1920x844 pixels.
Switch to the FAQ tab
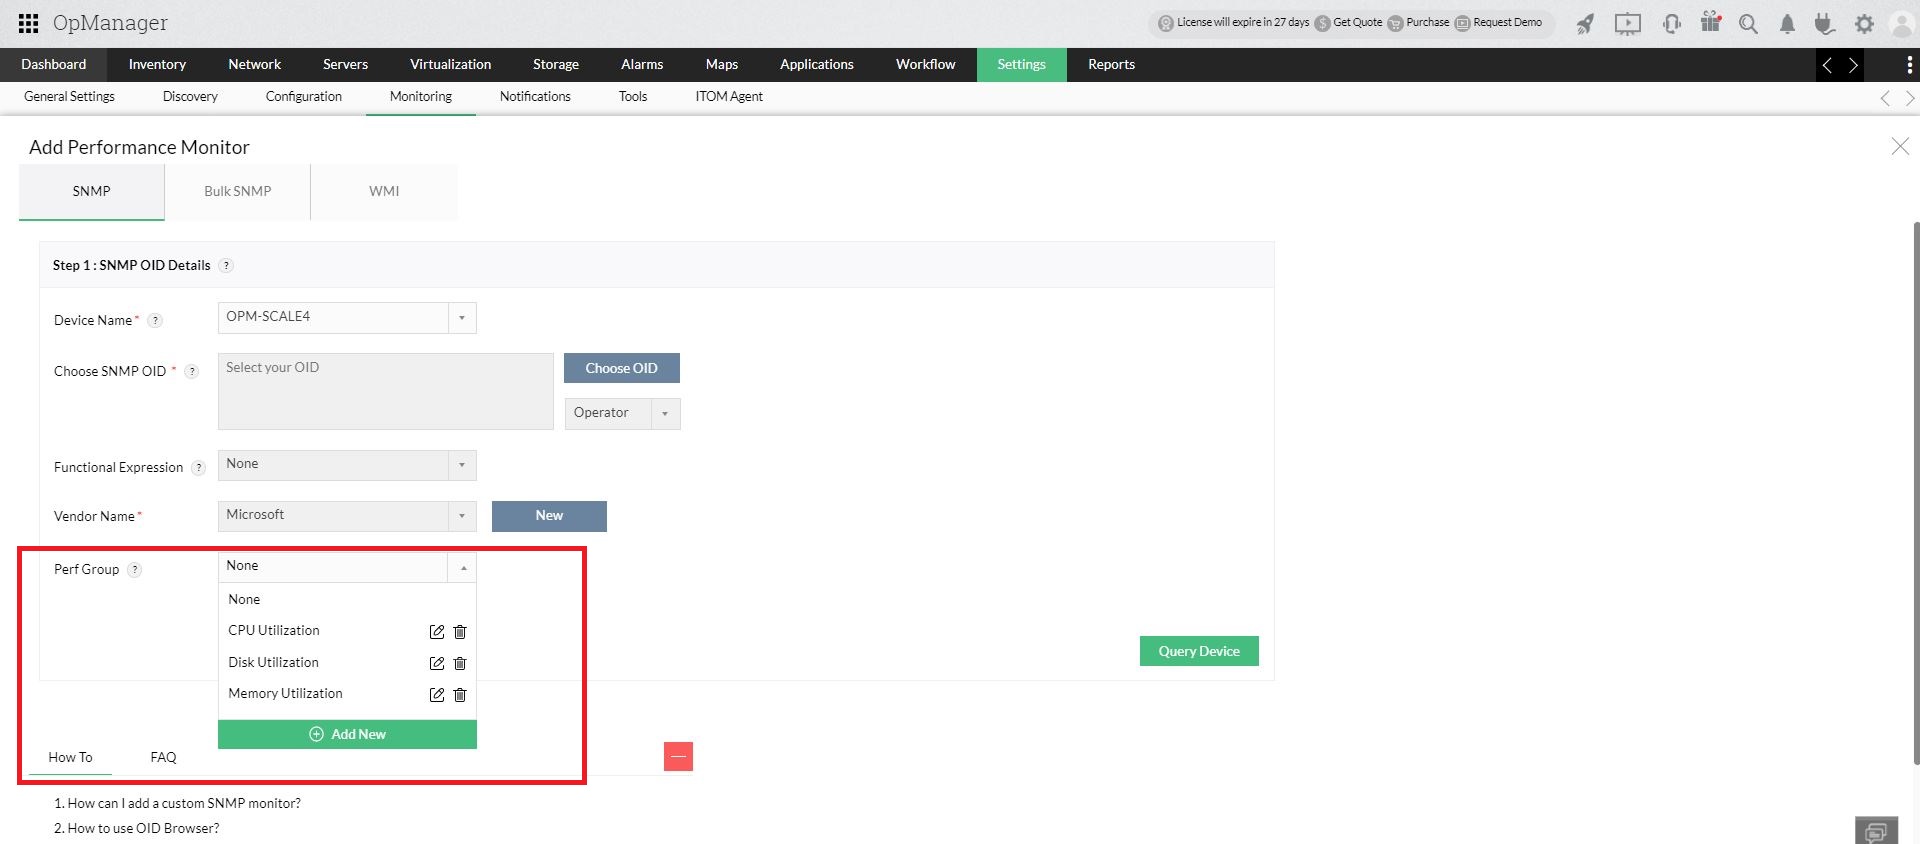coord(163,758)
